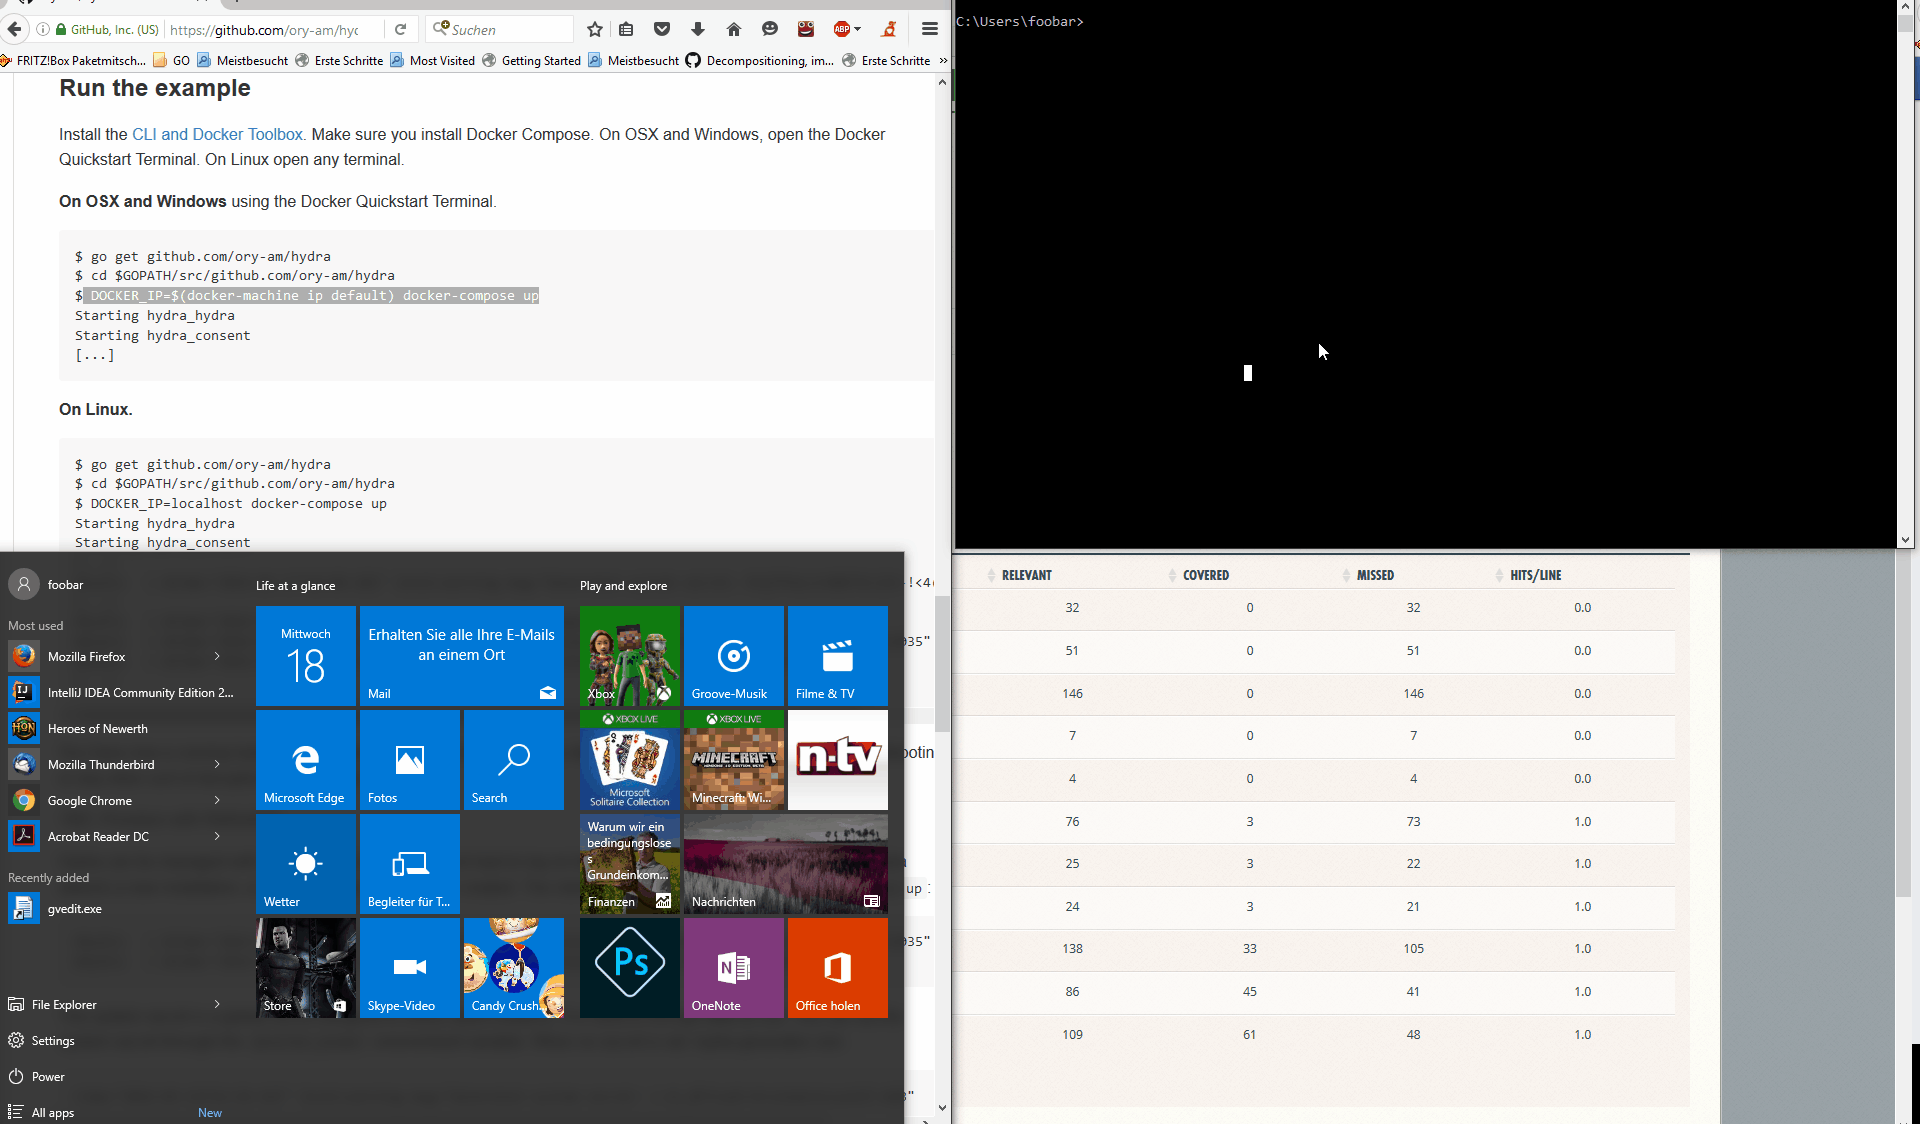The width and height of the screenshot is (1920, 1124).
Task: Expand Most used apps list
Action: tap(35, 626)
